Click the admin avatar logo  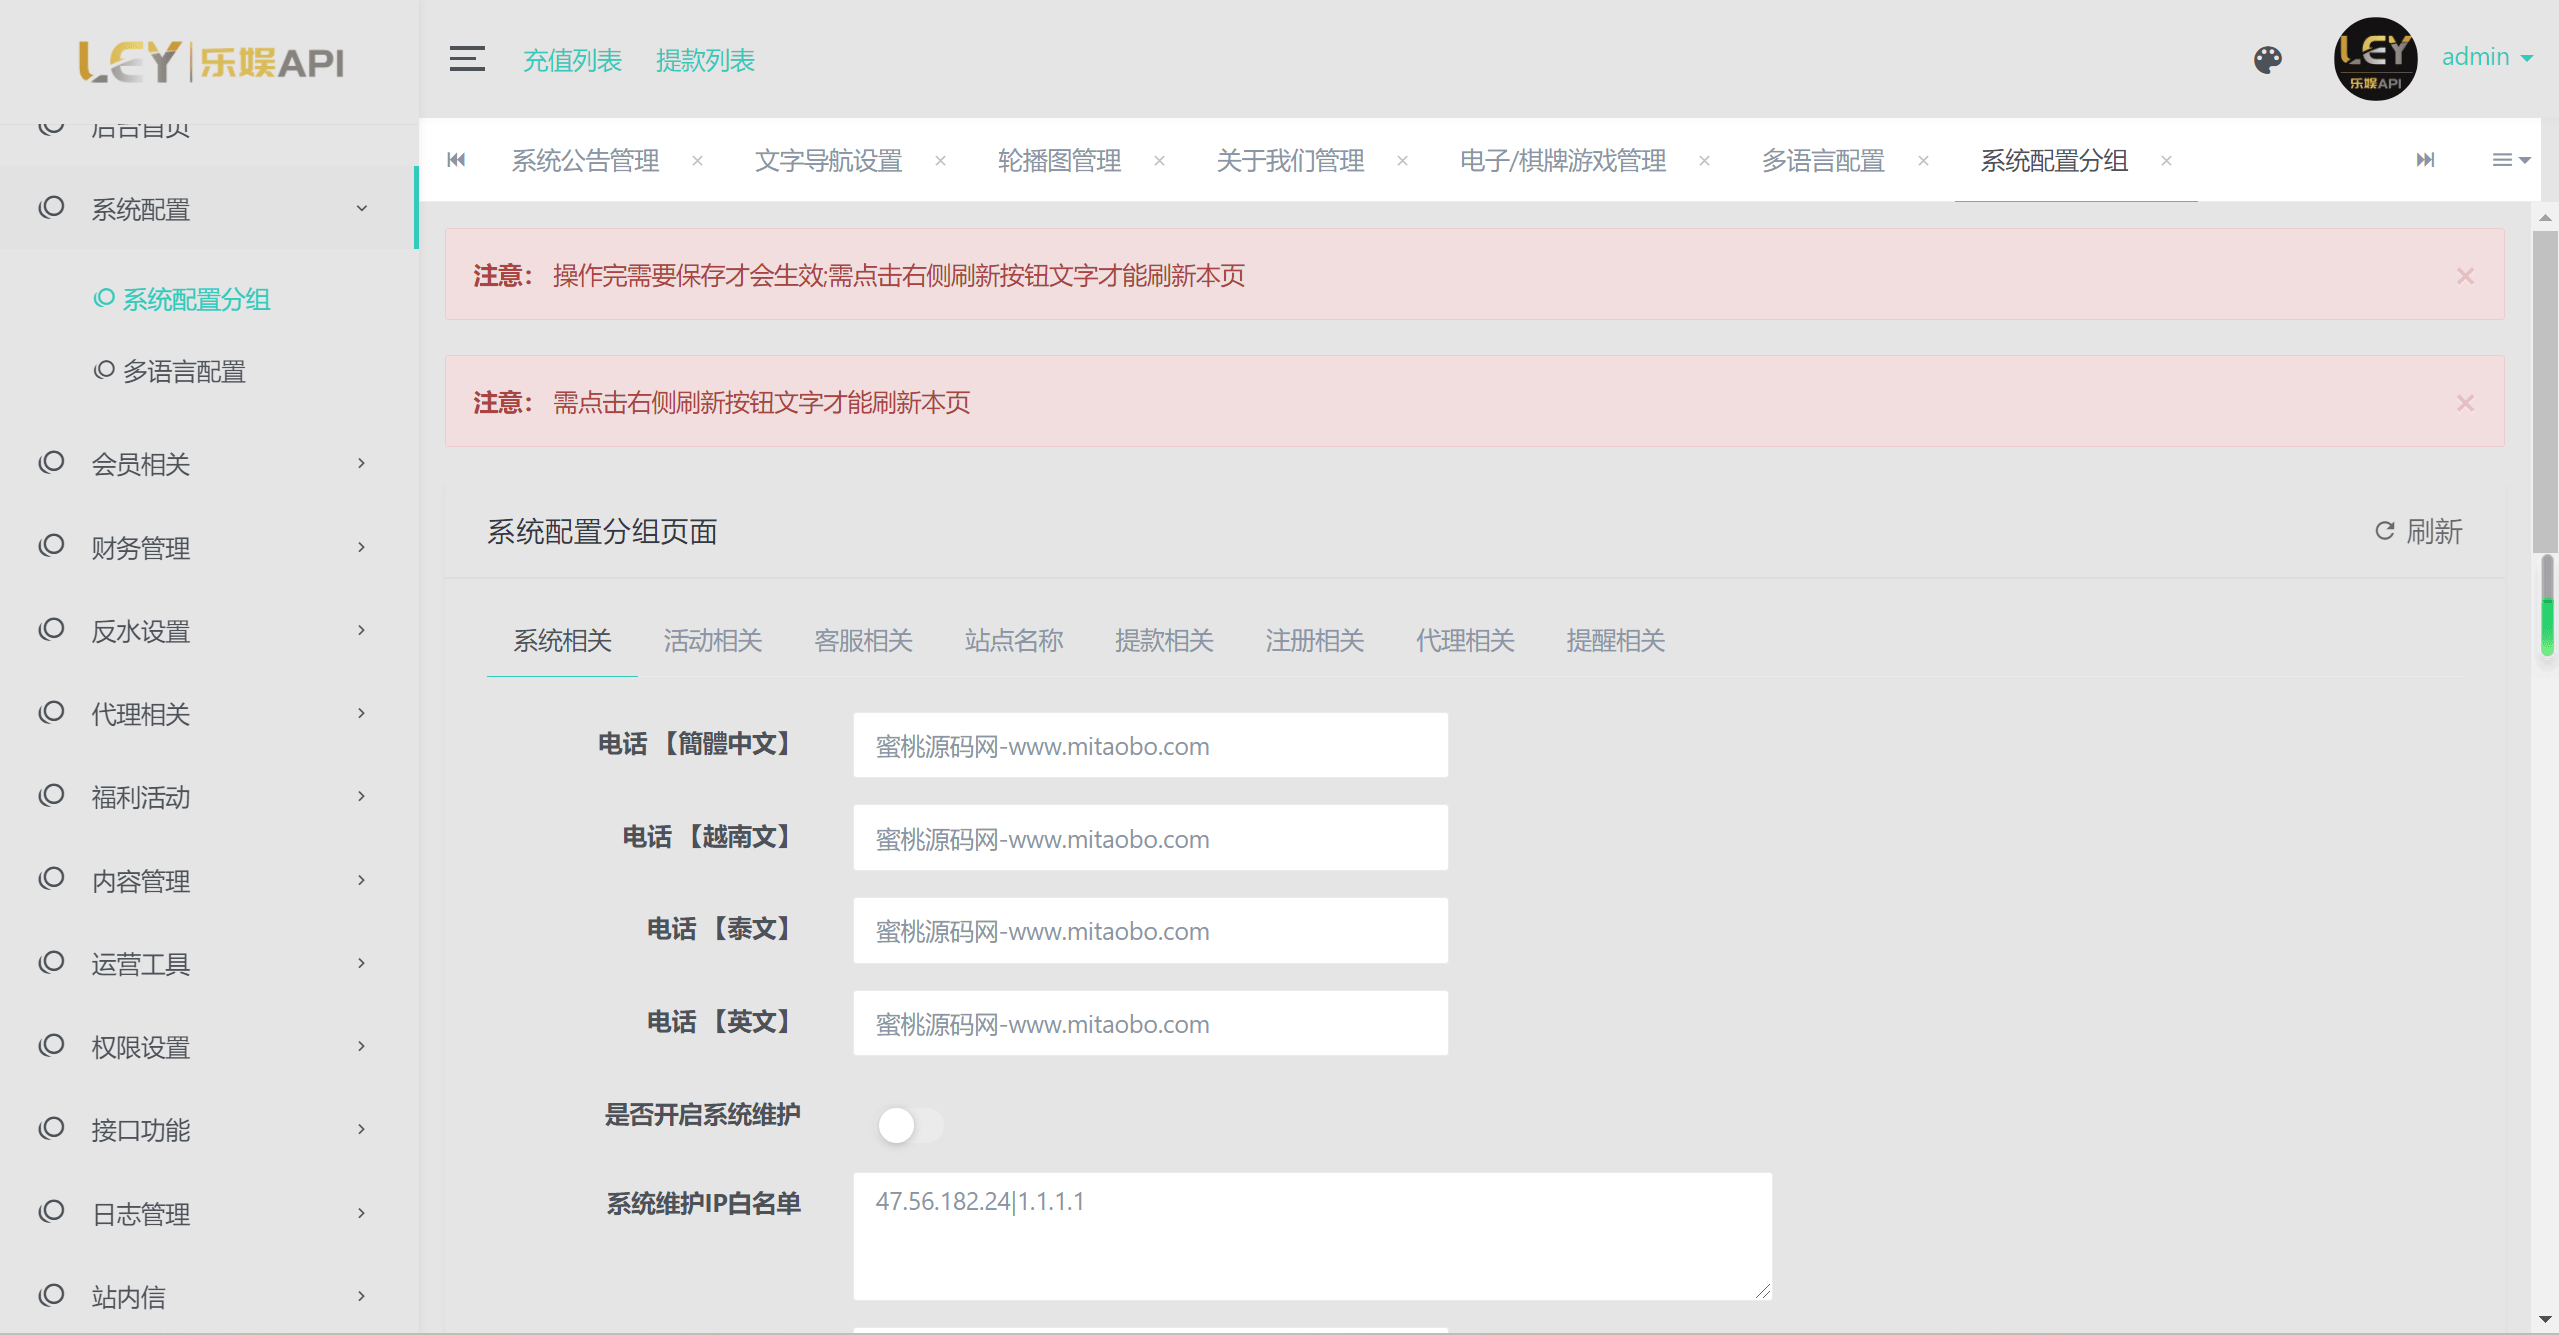(2375, 59)
